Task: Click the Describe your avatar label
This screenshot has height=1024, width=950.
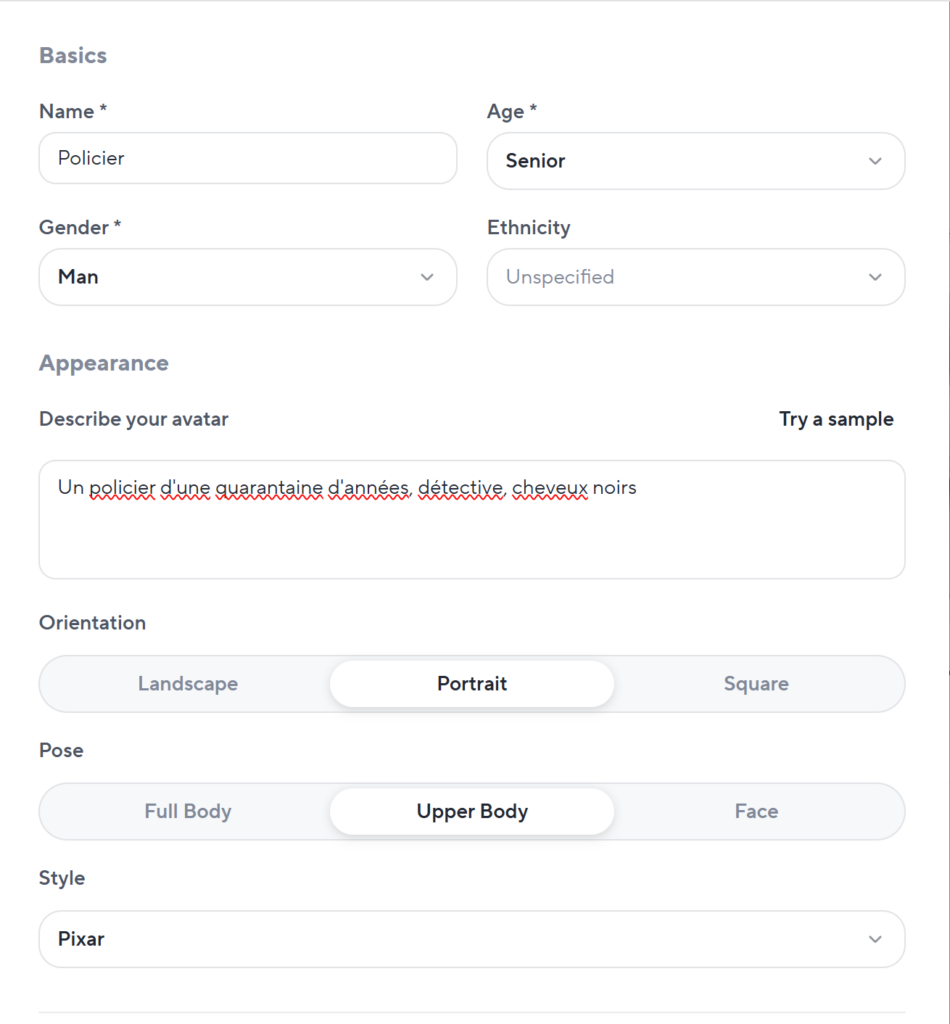Action: 134,419
